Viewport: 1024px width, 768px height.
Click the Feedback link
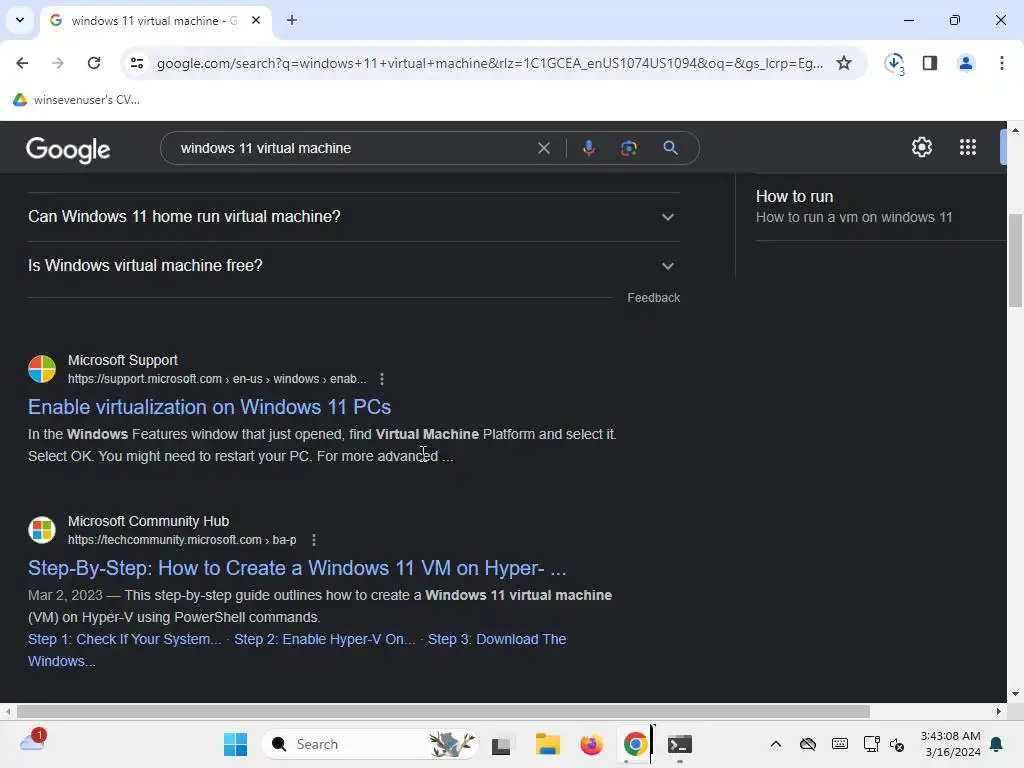point(654,298)
